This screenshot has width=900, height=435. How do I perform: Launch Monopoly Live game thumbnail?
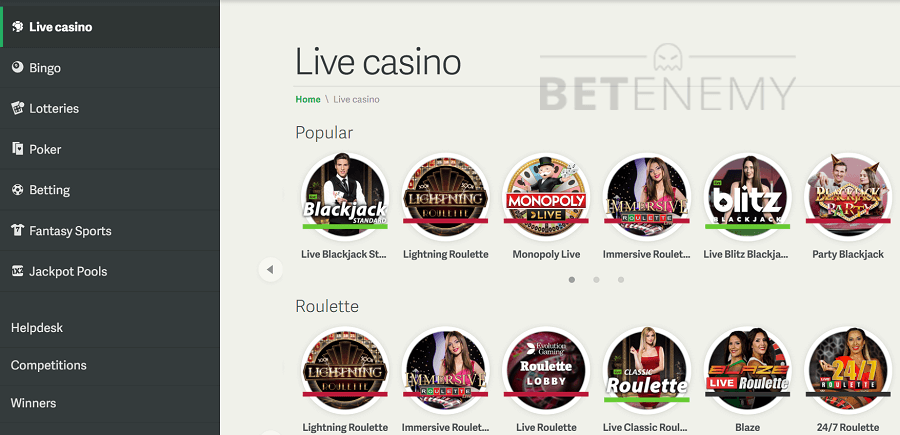tap(546, 196)
